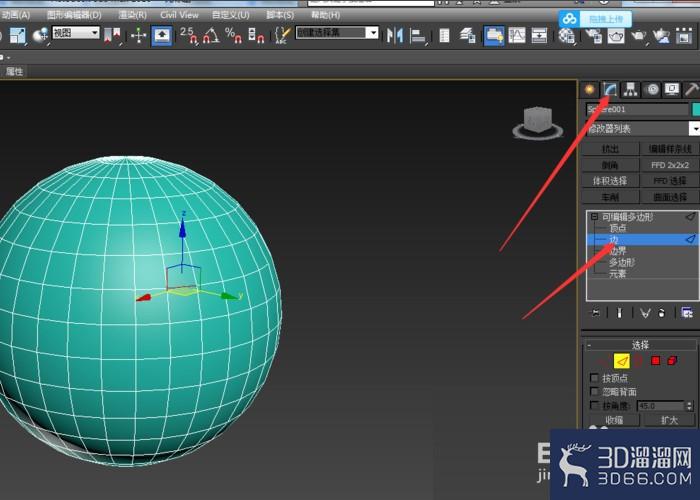Screen dimensions: 700x500
Task: Click the select and manipulate crosshair icon
Action: 139,35
